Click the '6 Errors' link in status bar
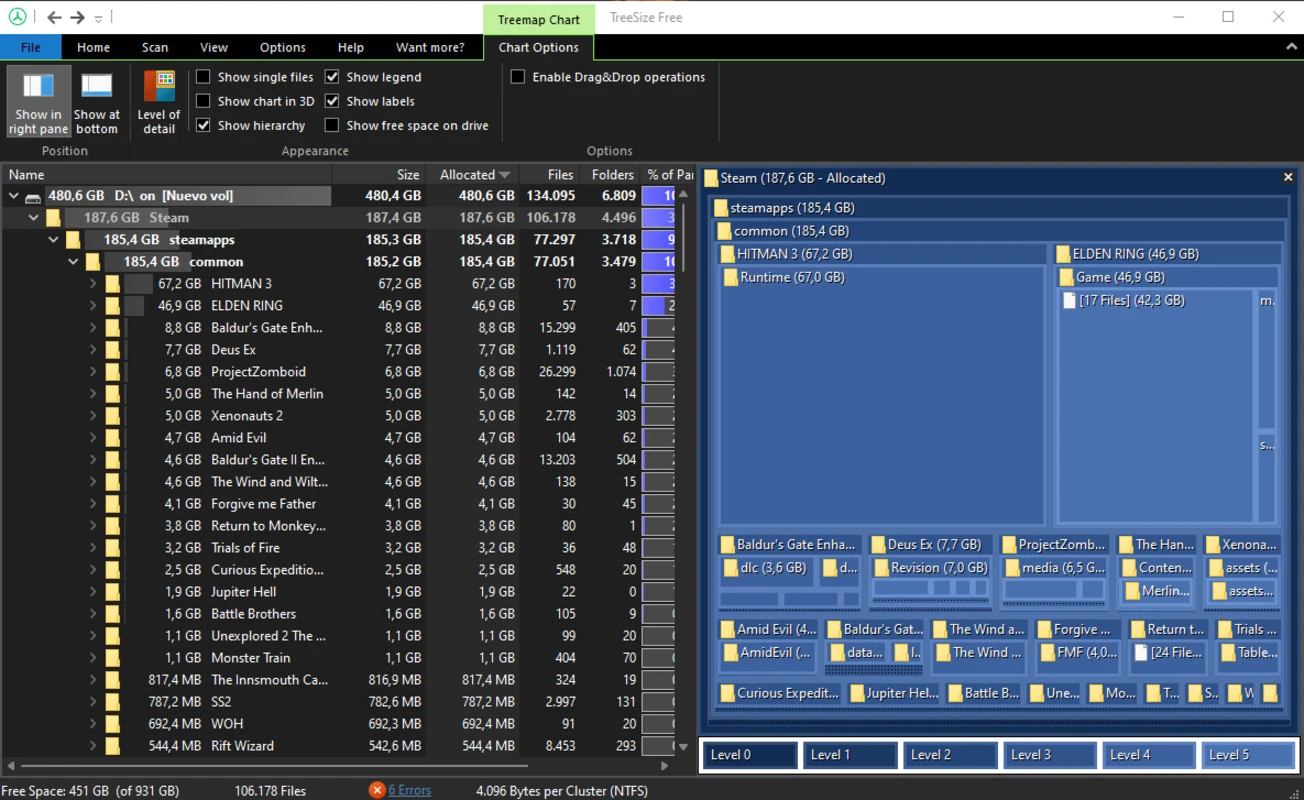Viewport: 1304px width, 800px height. pos(406,790)
